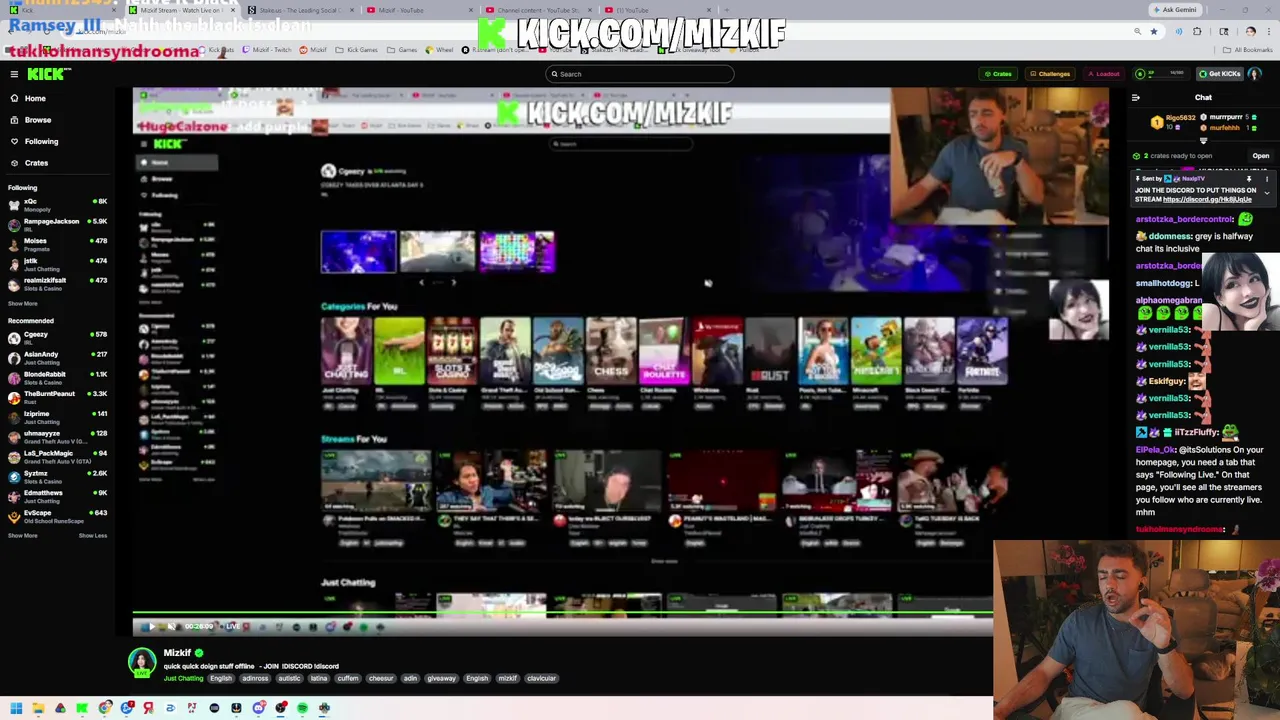Open the xQc channel from the Following list
This screenshot has height=720, width=1280.
(58, 204)
